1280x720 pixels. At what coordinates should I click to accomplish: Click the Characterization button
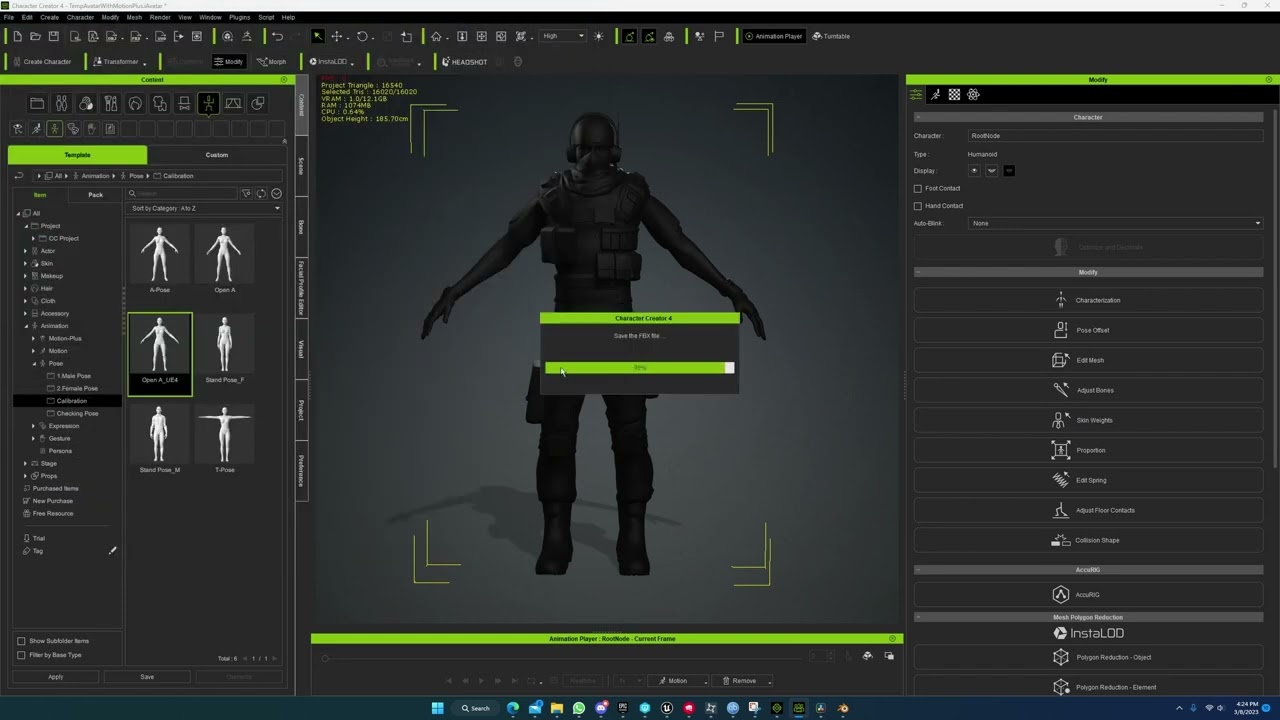pyautogui.click(x=1088, y=300)
